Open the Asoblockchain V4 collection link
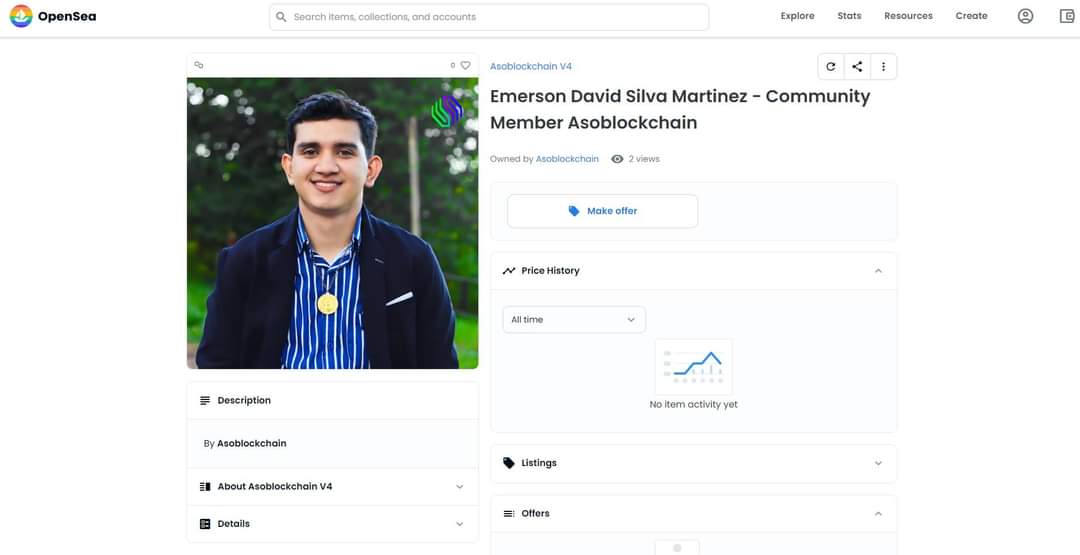Viewport: 1080px width, 555px height. pos(530,66)
